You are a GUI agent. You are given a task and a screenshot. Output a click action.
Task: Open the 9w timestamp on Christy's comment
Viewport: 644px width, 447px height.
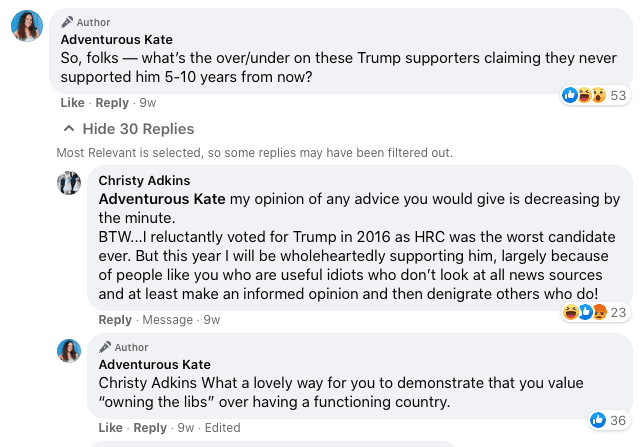(x=212, y=320)
